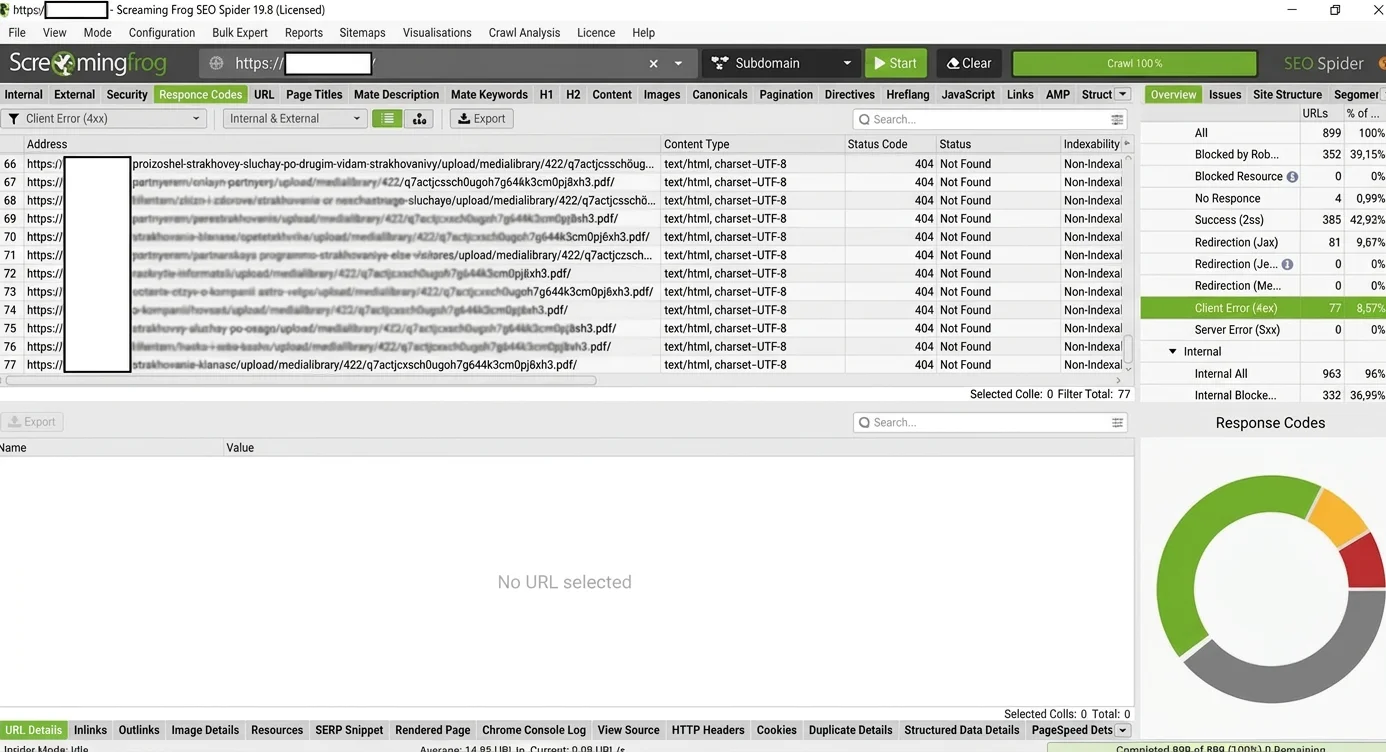Collapse the Internal tree section
The image size is (1386, 752).
(x=1173, y=352)
